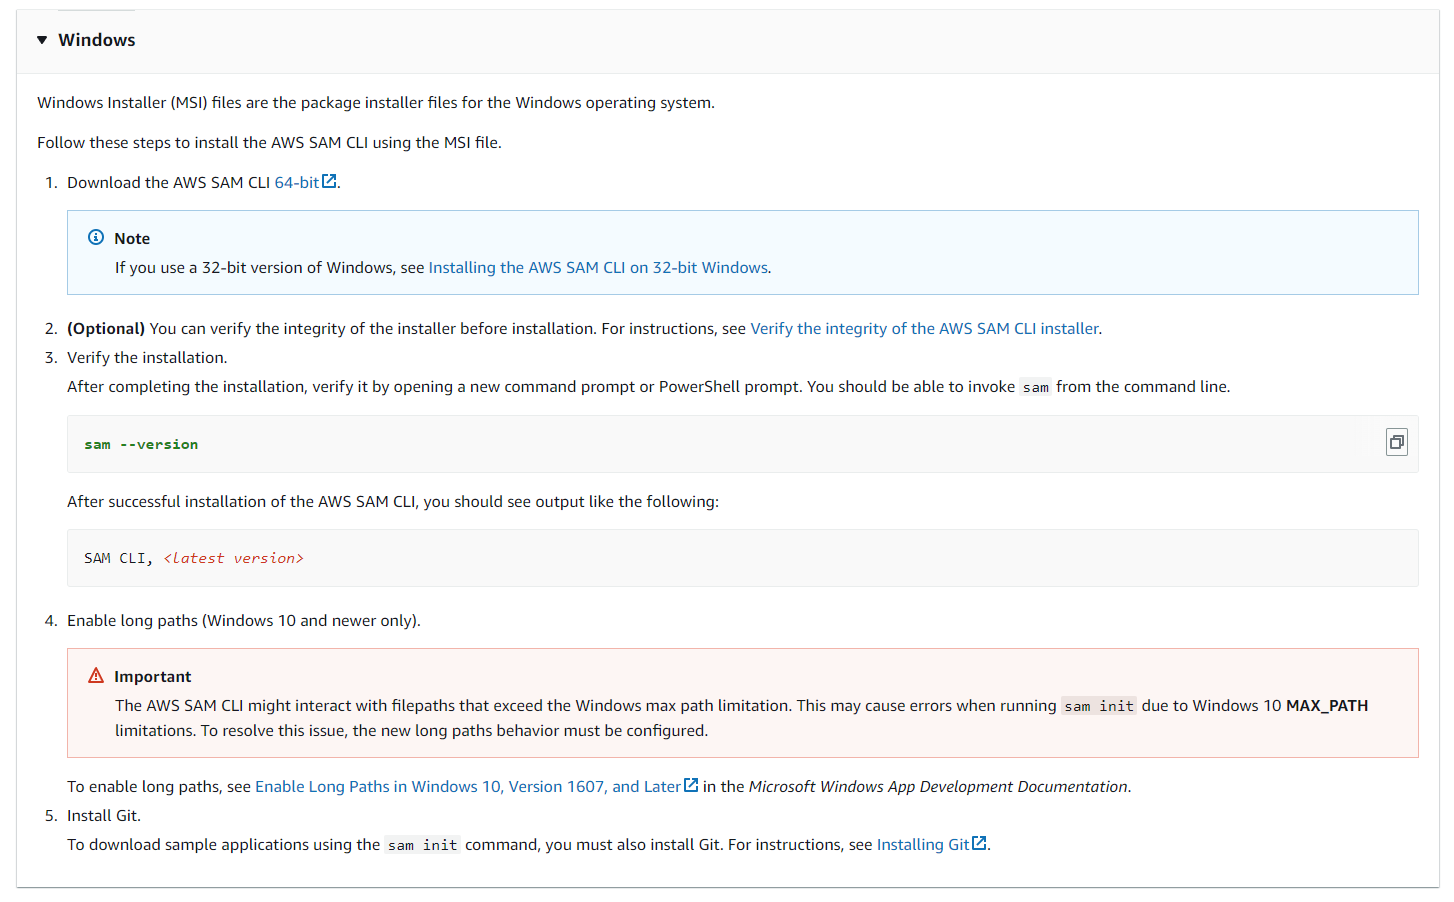
Task: Click external link icon after Installing Git
Action: pos(980,844)
